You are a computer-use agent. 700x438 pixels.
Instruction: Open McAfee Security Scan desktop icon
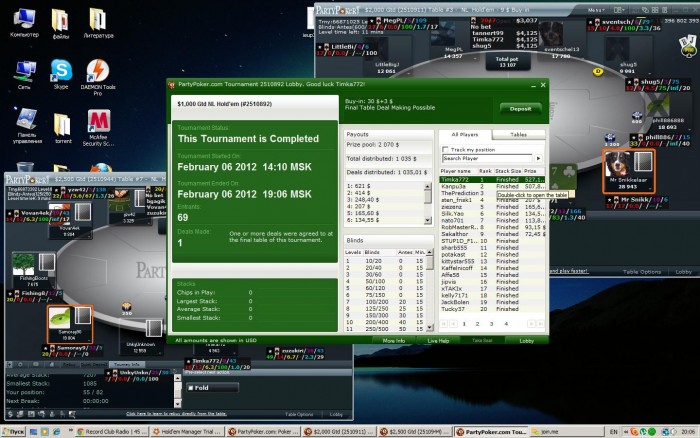coord(98,128)
